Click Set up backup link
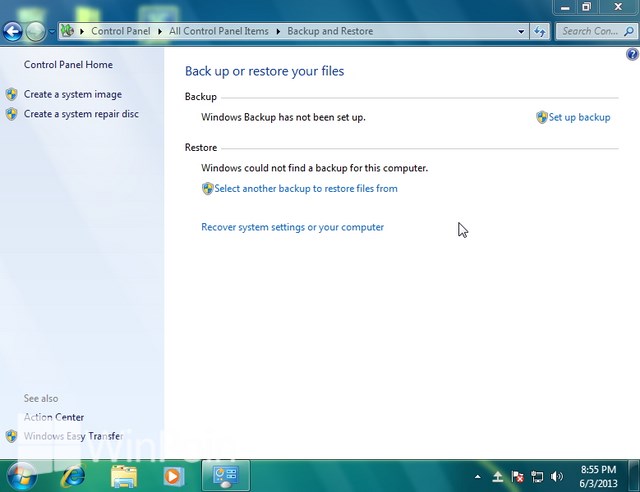The width and height of the screenshot is (640, 492). (579, 117)
